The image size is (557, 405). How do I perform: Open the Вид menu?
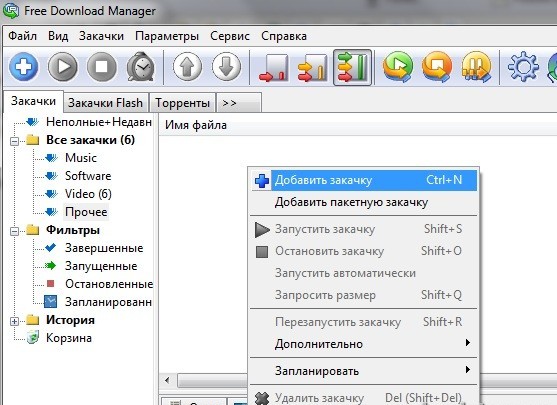point(58,36)
